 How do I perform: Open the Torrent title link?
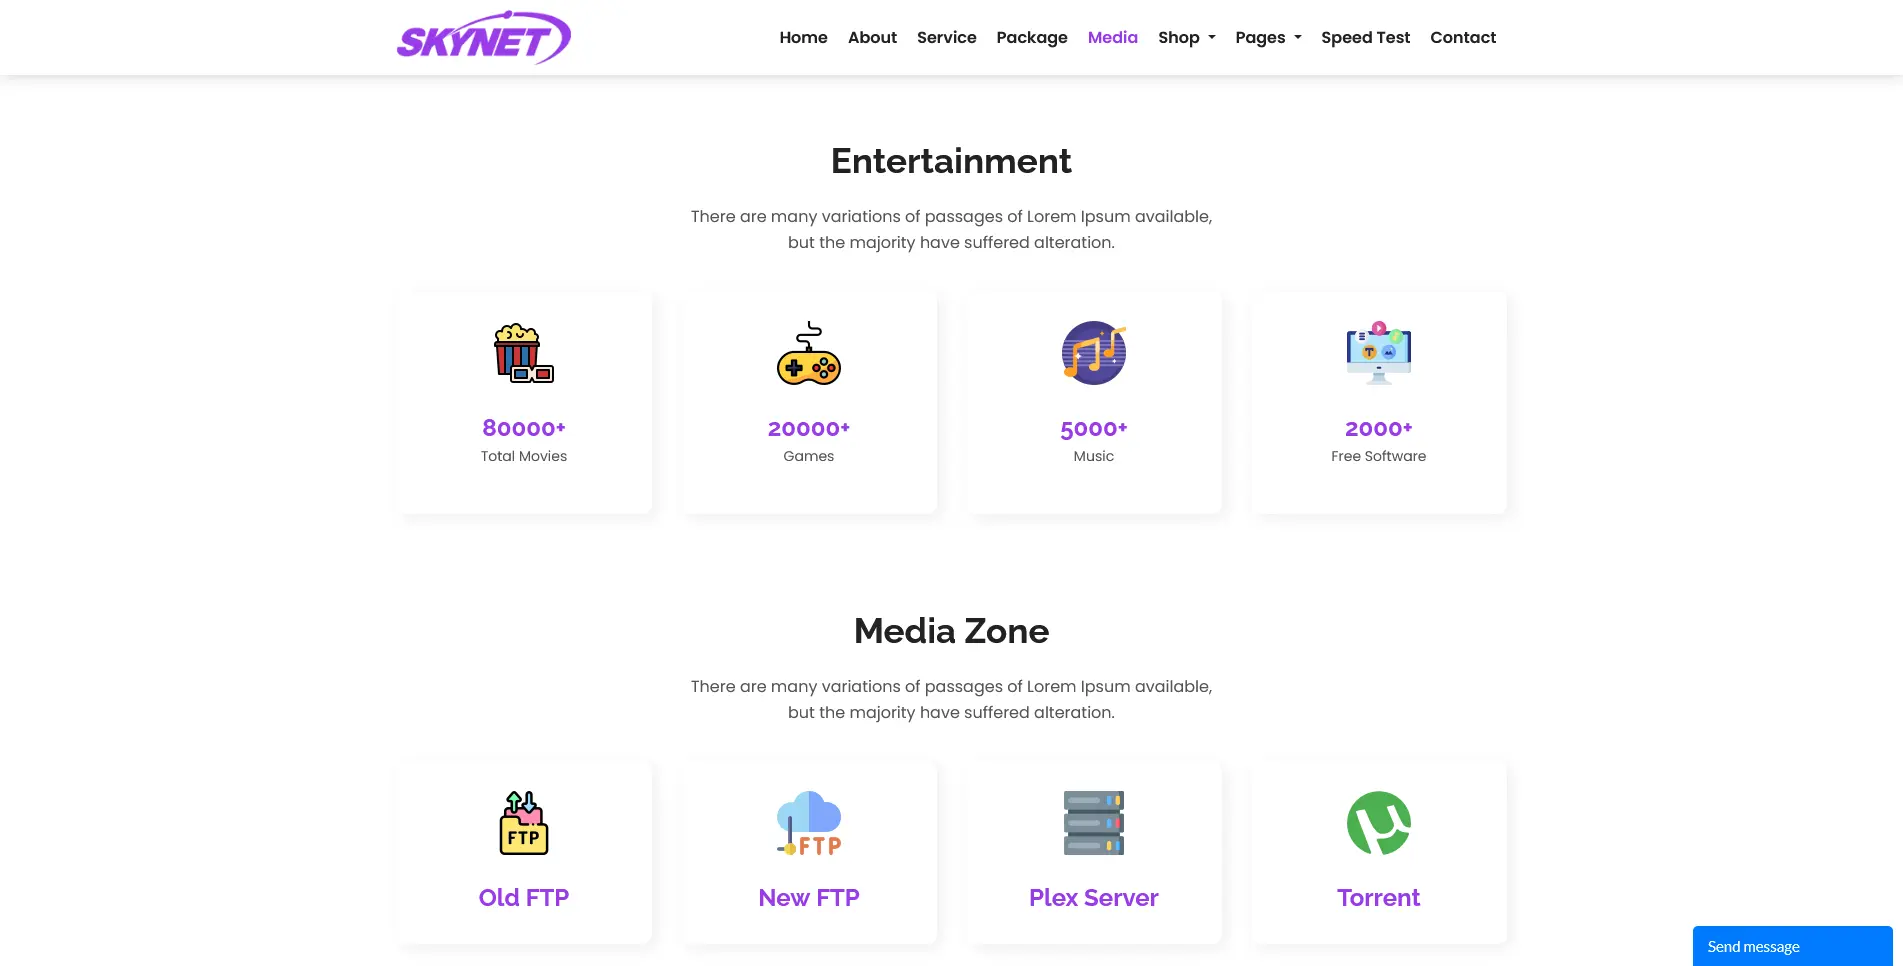pyautogui.click(x=1379, y=897)
